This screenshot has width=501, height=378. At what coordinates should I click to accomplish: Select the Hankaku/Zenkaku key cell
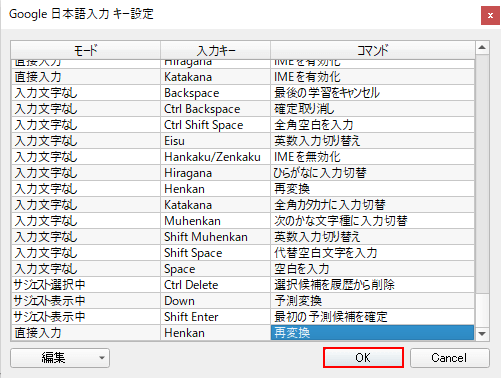[216, 157]
